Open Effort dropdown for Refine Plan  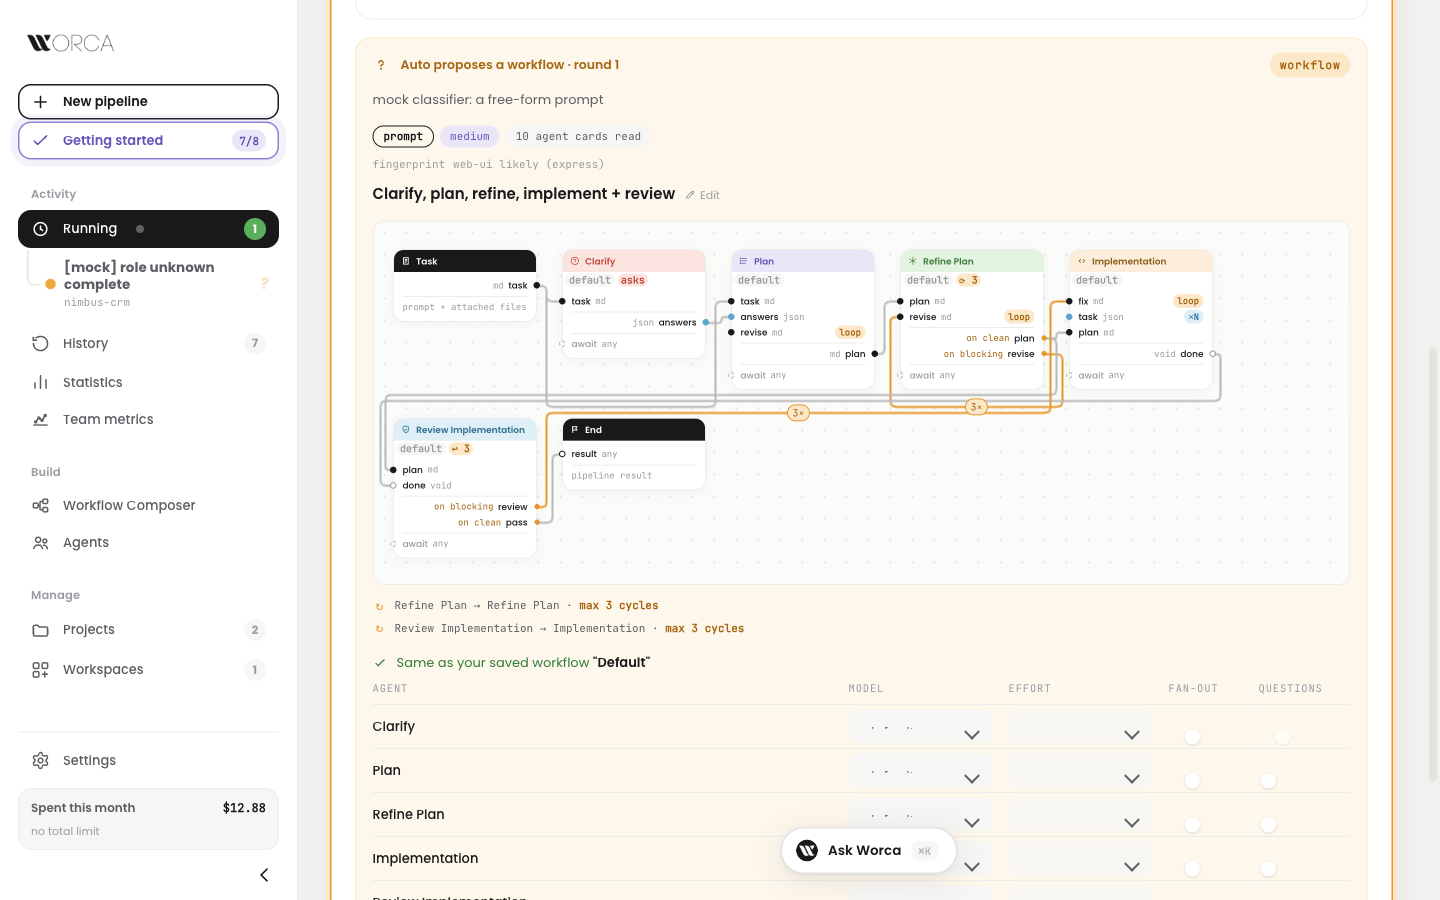[1080, 815]
